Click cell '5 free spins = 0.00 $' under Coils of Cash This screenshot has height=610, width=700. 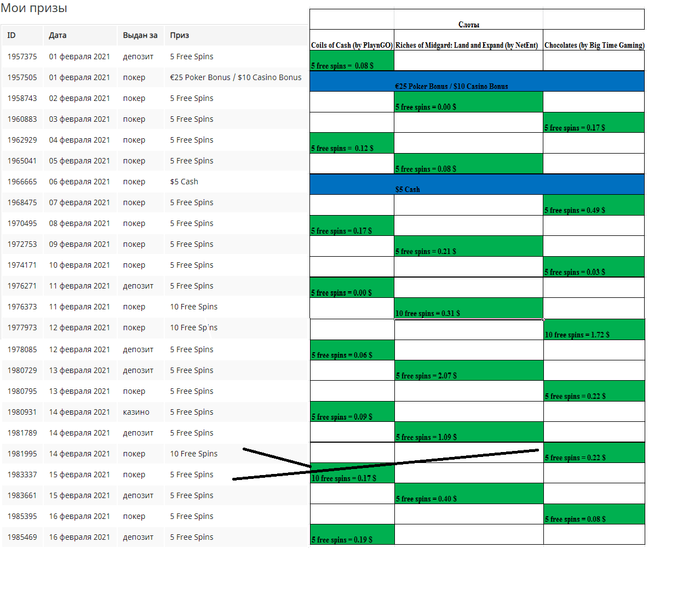click(x=352, y=288)
